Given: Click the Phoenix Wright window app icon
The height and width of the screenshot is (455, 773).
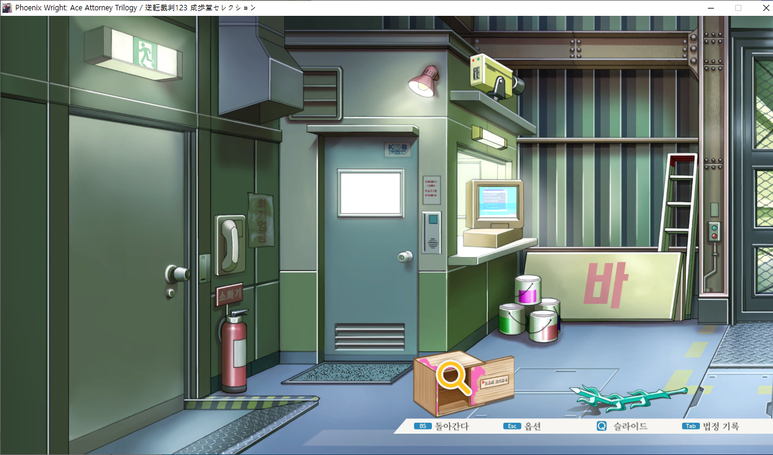Looking at the screenshot, I should [x=7, y=8].
